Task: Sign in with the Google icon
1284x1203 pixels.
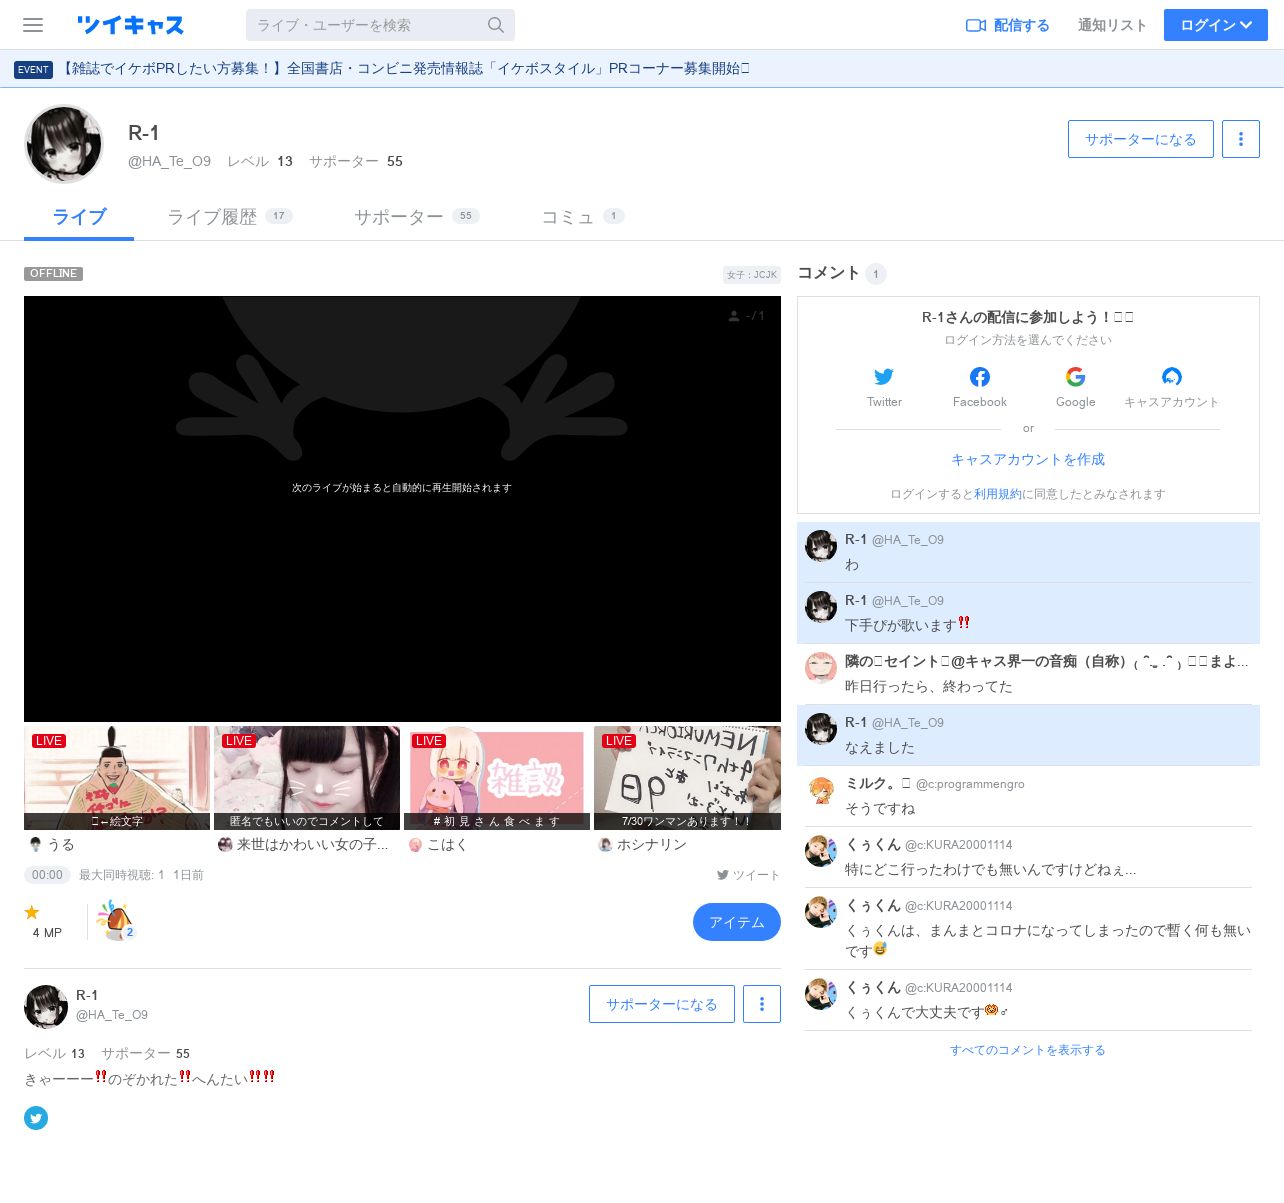Action: pyautogui.click(x=1076, y=377)
